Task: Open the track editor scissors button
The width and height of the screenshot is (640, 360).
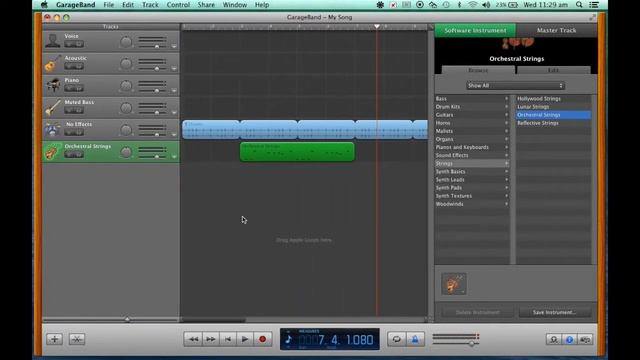Action: [x=77, y=339]
